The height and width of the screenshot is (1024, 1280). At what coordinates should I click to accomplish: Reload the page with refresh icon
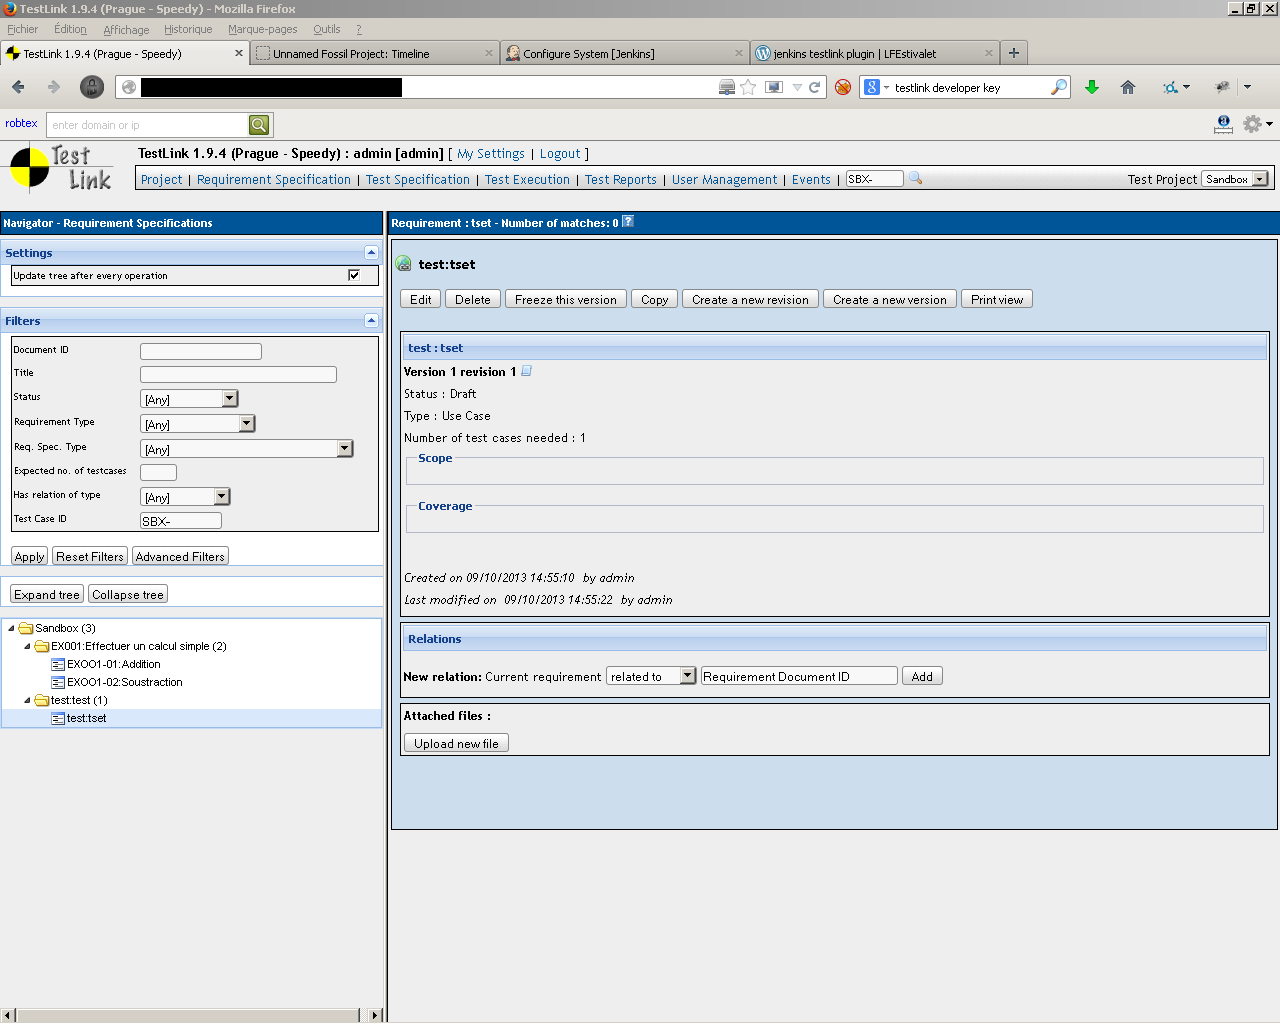[x=815, y=87]
